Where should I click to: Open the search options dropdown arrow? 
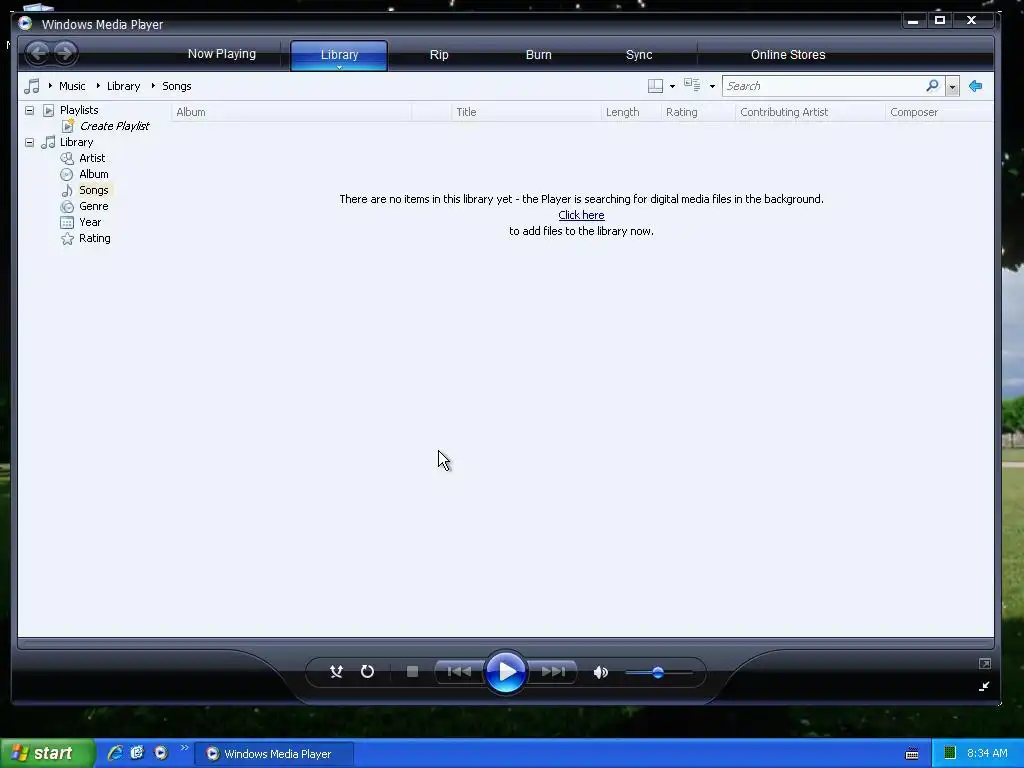pos(952,86)
